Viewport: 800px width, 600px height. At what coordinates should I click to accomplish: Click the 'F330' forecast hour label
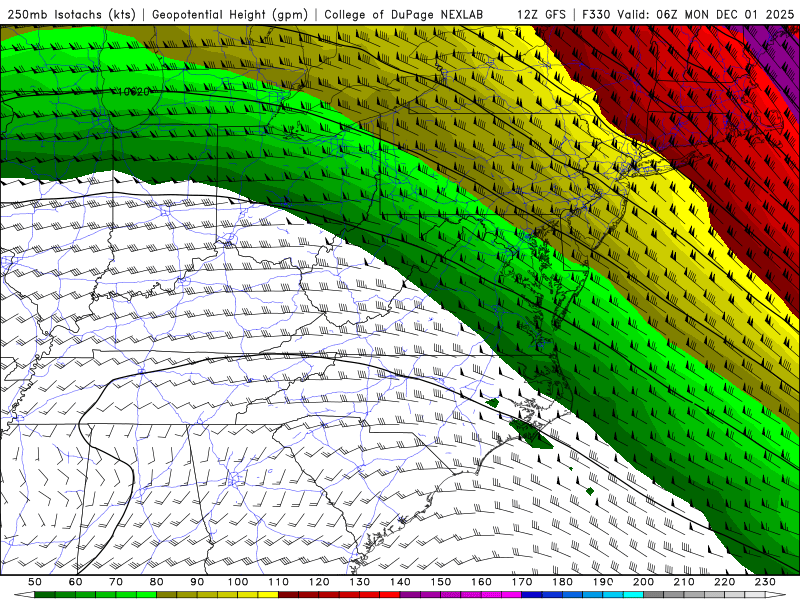595,14
